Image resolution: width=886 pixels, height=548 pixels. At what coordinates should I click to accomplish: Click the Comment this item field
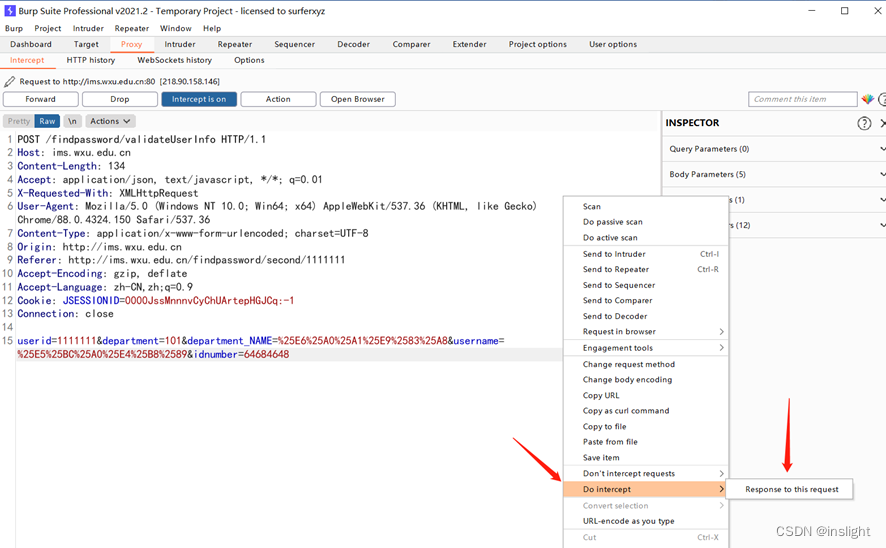802,99
